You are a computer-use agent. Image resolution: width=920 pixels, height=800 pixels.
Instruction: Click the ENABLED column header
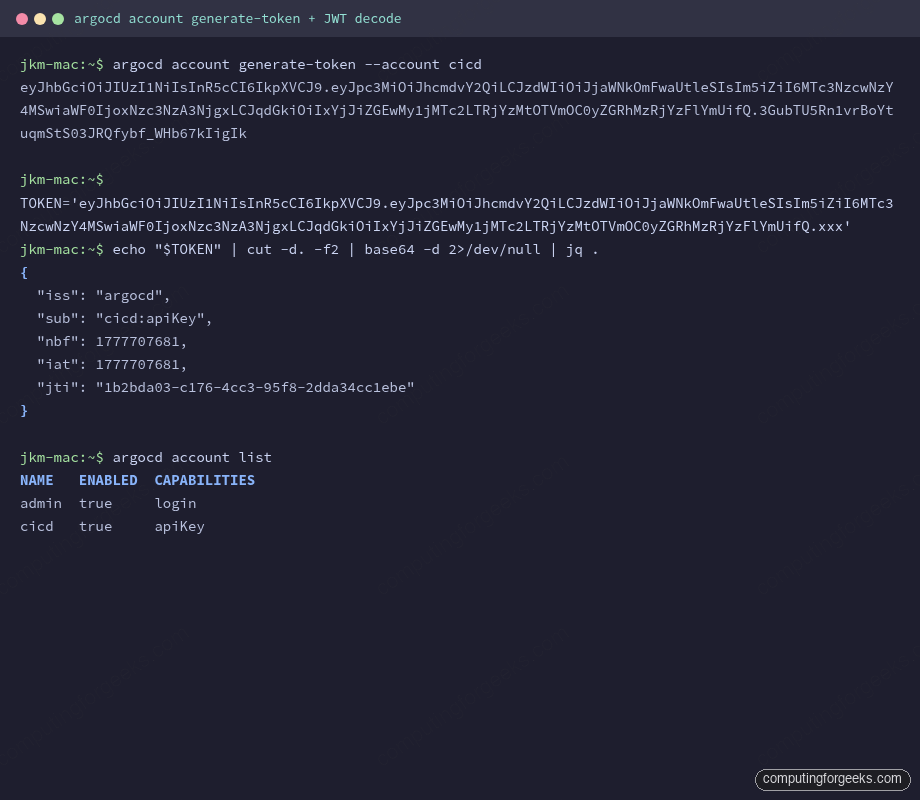108,480
